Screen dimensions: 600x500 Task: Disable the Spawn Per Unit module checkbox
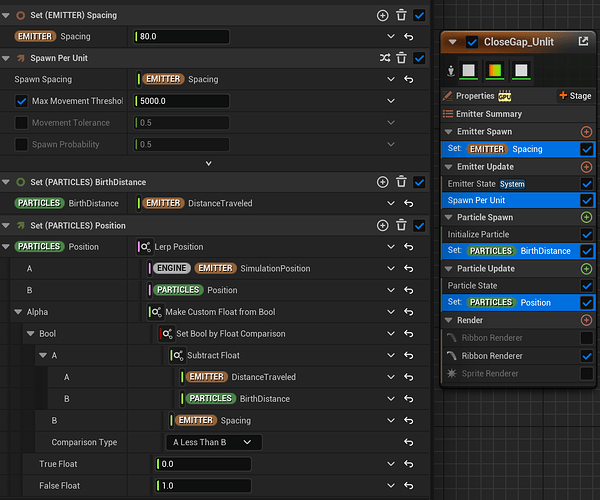(419, 58)
